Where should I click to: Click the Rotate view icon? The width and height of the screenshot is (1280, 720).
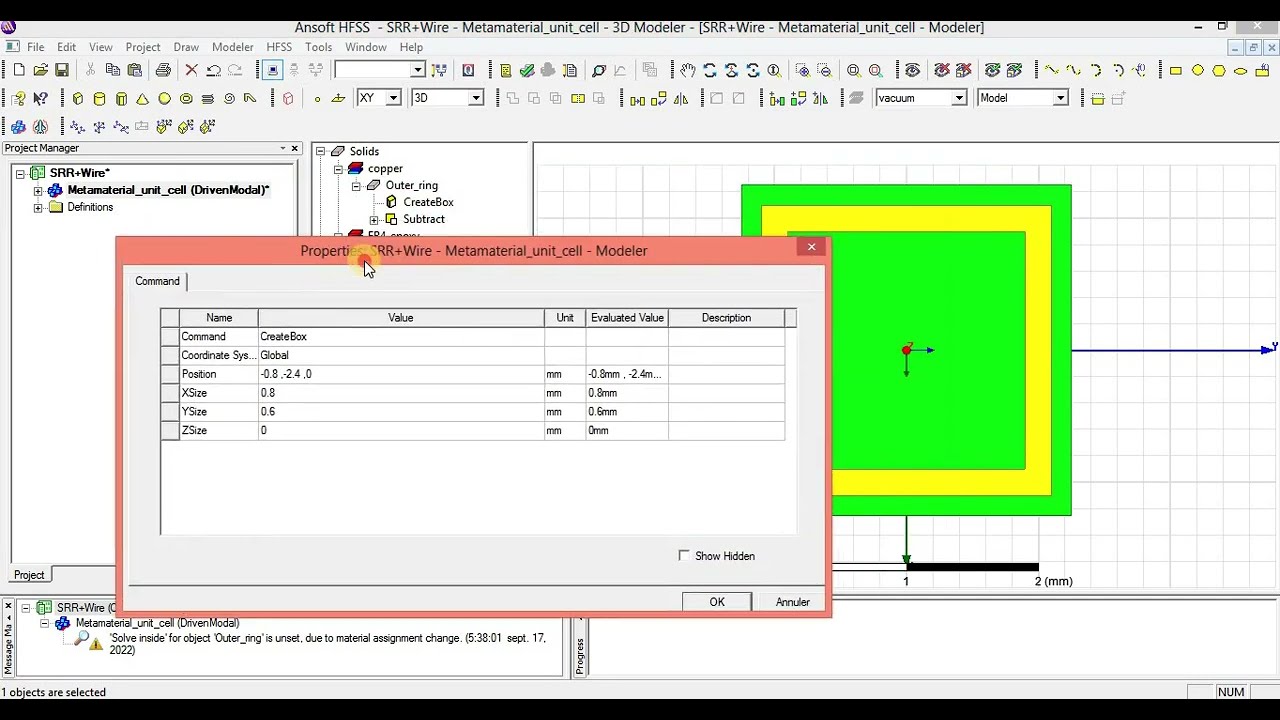point(710,70)
